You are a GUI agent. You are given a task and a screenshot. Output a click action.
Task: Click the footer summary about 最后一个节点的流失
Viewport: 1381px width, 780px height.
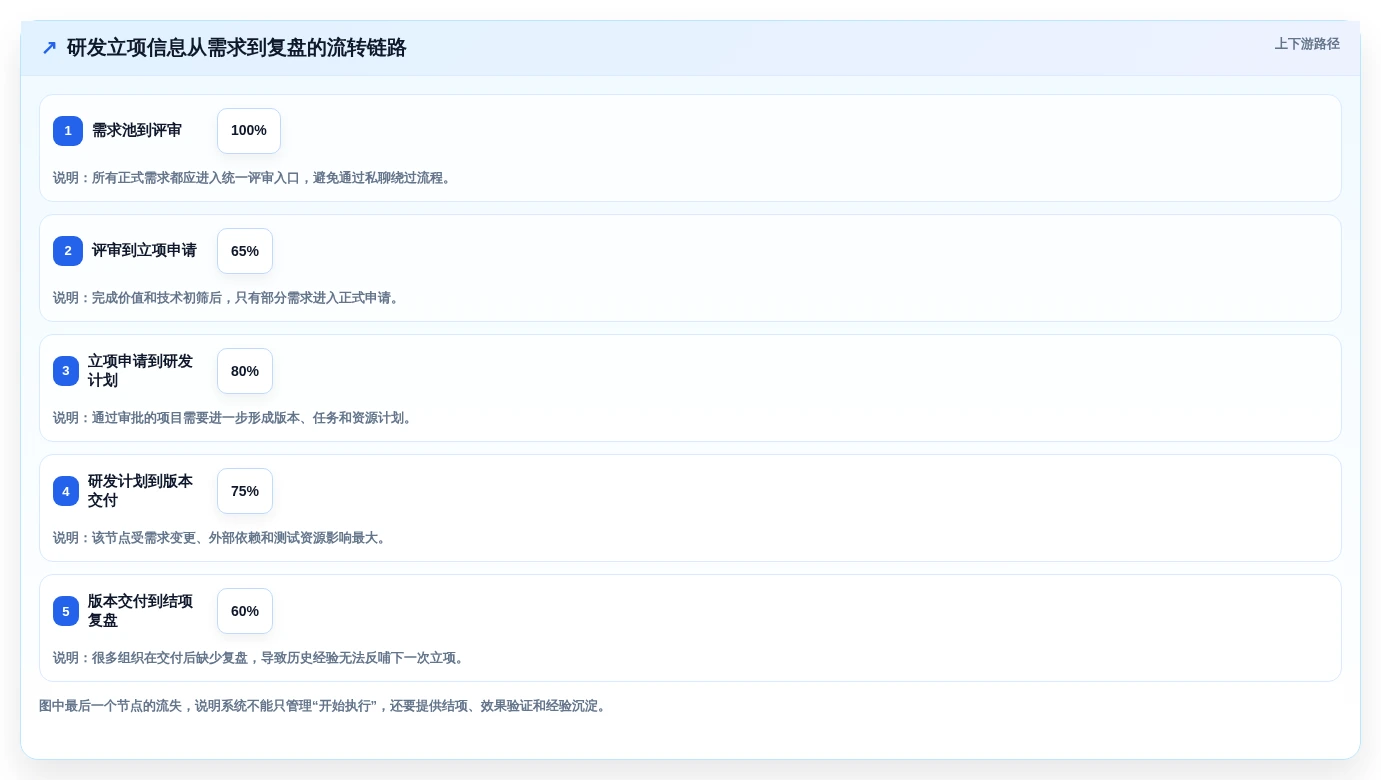tap(324, 706)
